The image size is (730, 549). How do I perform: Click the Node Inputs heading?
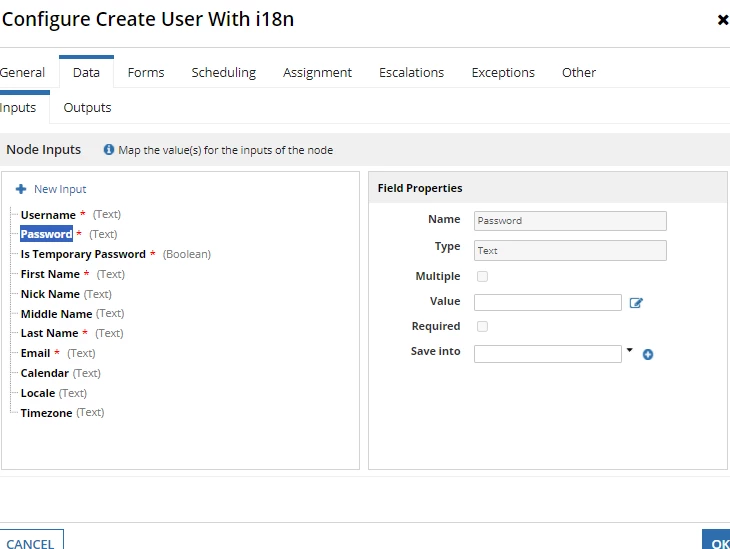43,149
